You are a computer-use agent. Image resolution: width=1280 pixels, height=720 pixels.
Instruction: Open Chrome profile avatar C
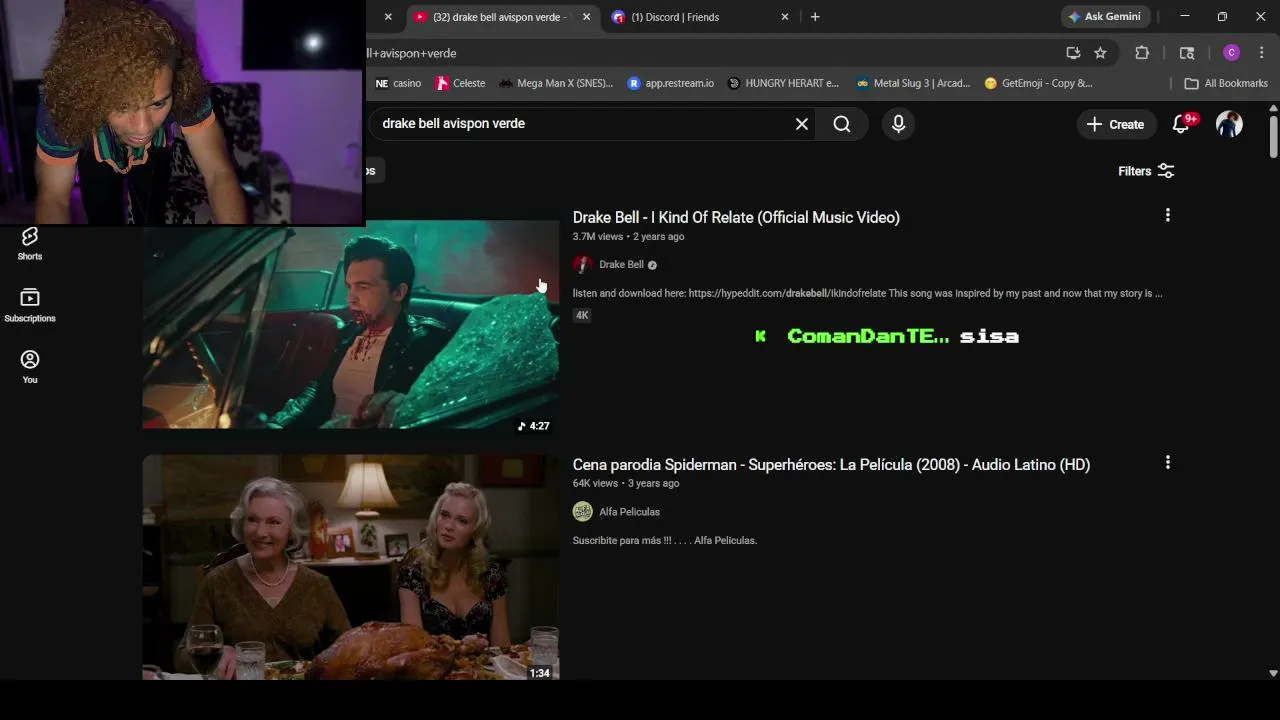[x=1231, y=53]
